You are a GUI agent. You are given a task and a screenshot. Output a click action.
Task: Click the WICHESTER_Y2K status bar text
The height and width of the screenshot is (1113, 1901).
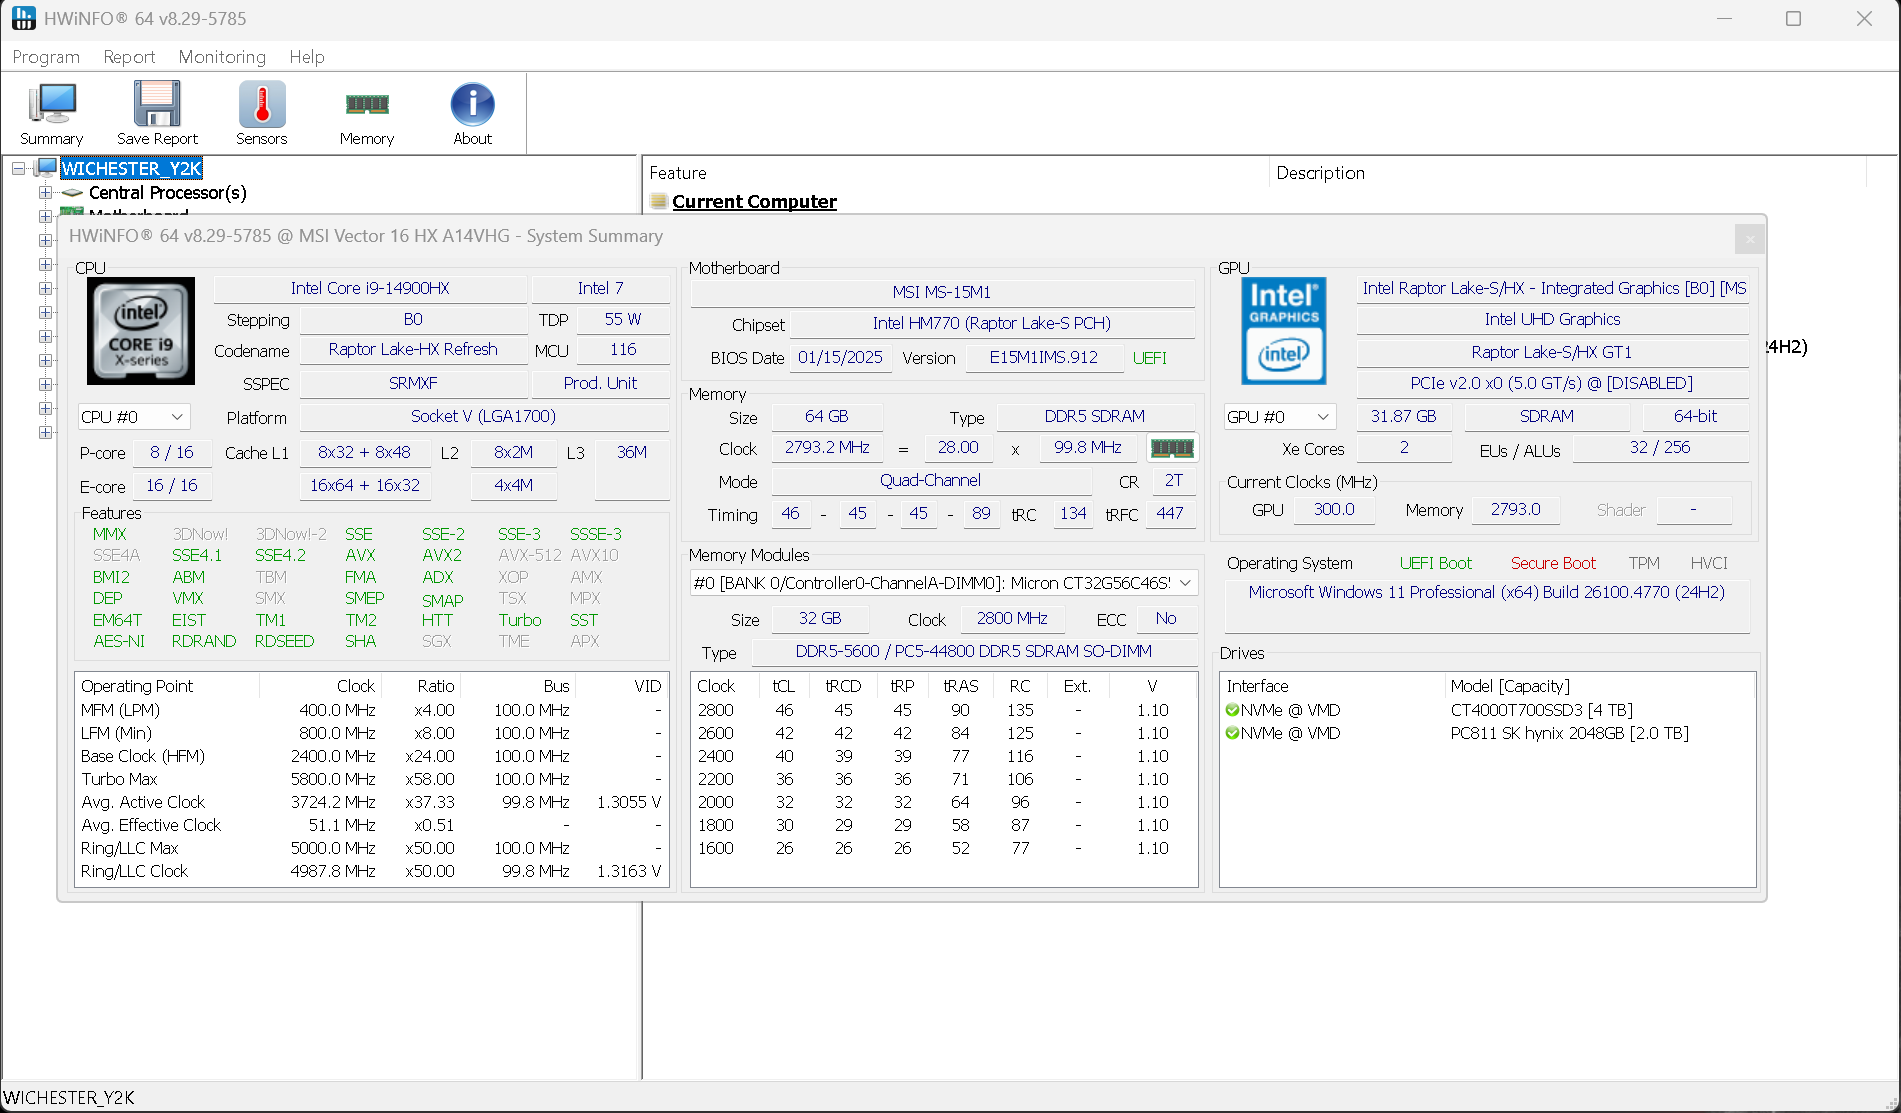click(x=69, y=1097)
